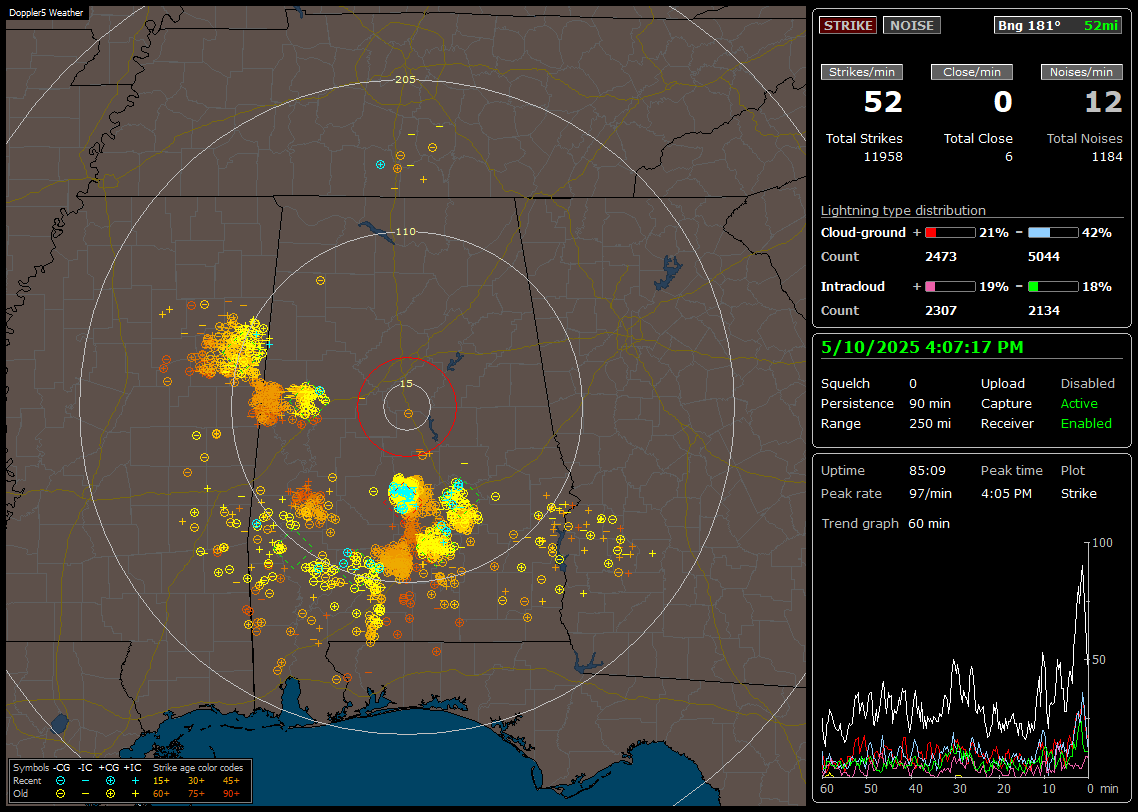Click the Trend graph 60 min label

click(885, 524)
